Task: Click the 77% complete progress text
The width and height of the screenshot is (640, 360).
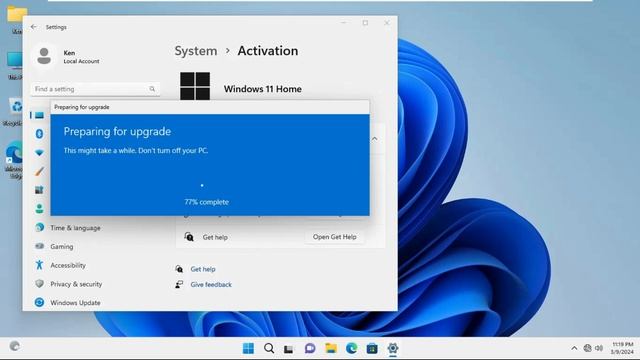Action: (x=207, y=202)
